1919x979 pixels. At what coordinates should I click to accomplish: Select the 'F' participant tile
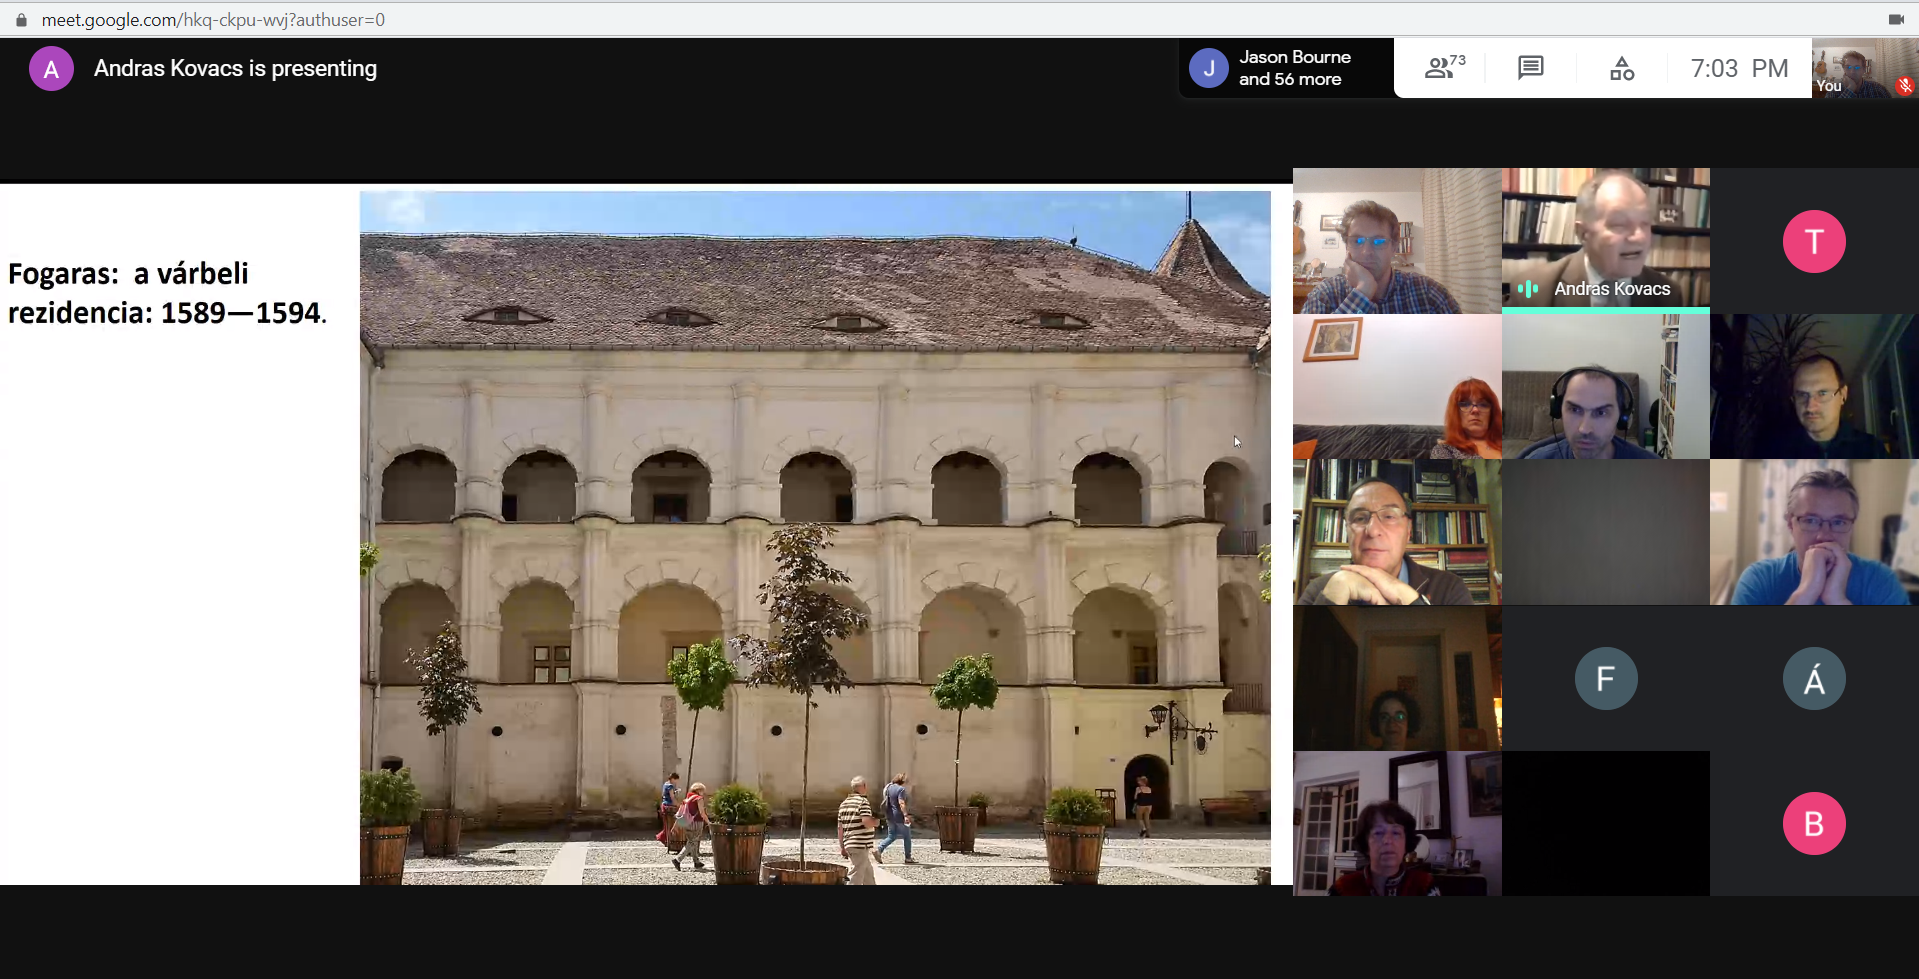(1605, 679)
